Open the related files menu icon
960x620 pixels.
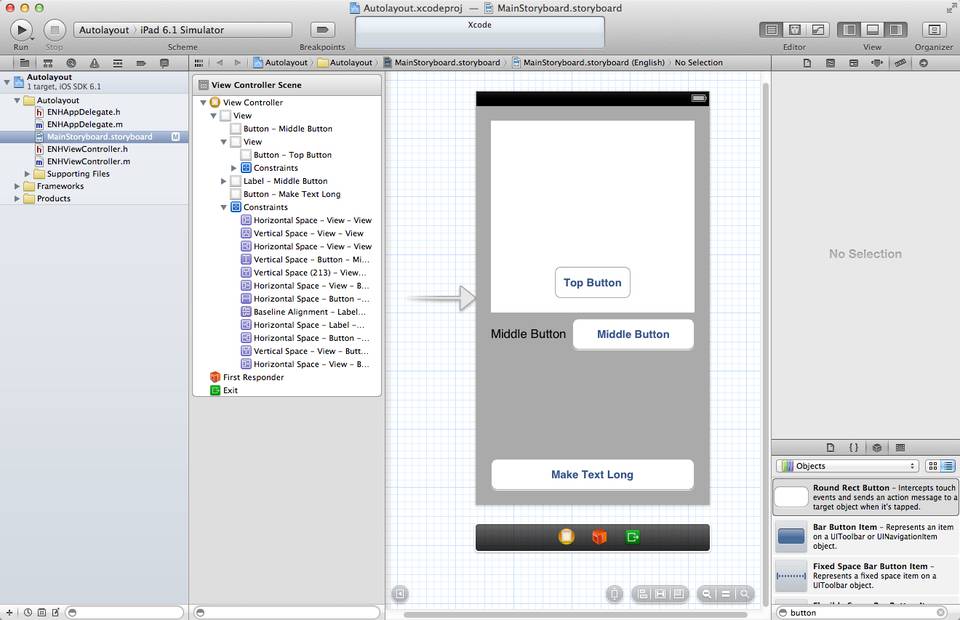point(198,62)
